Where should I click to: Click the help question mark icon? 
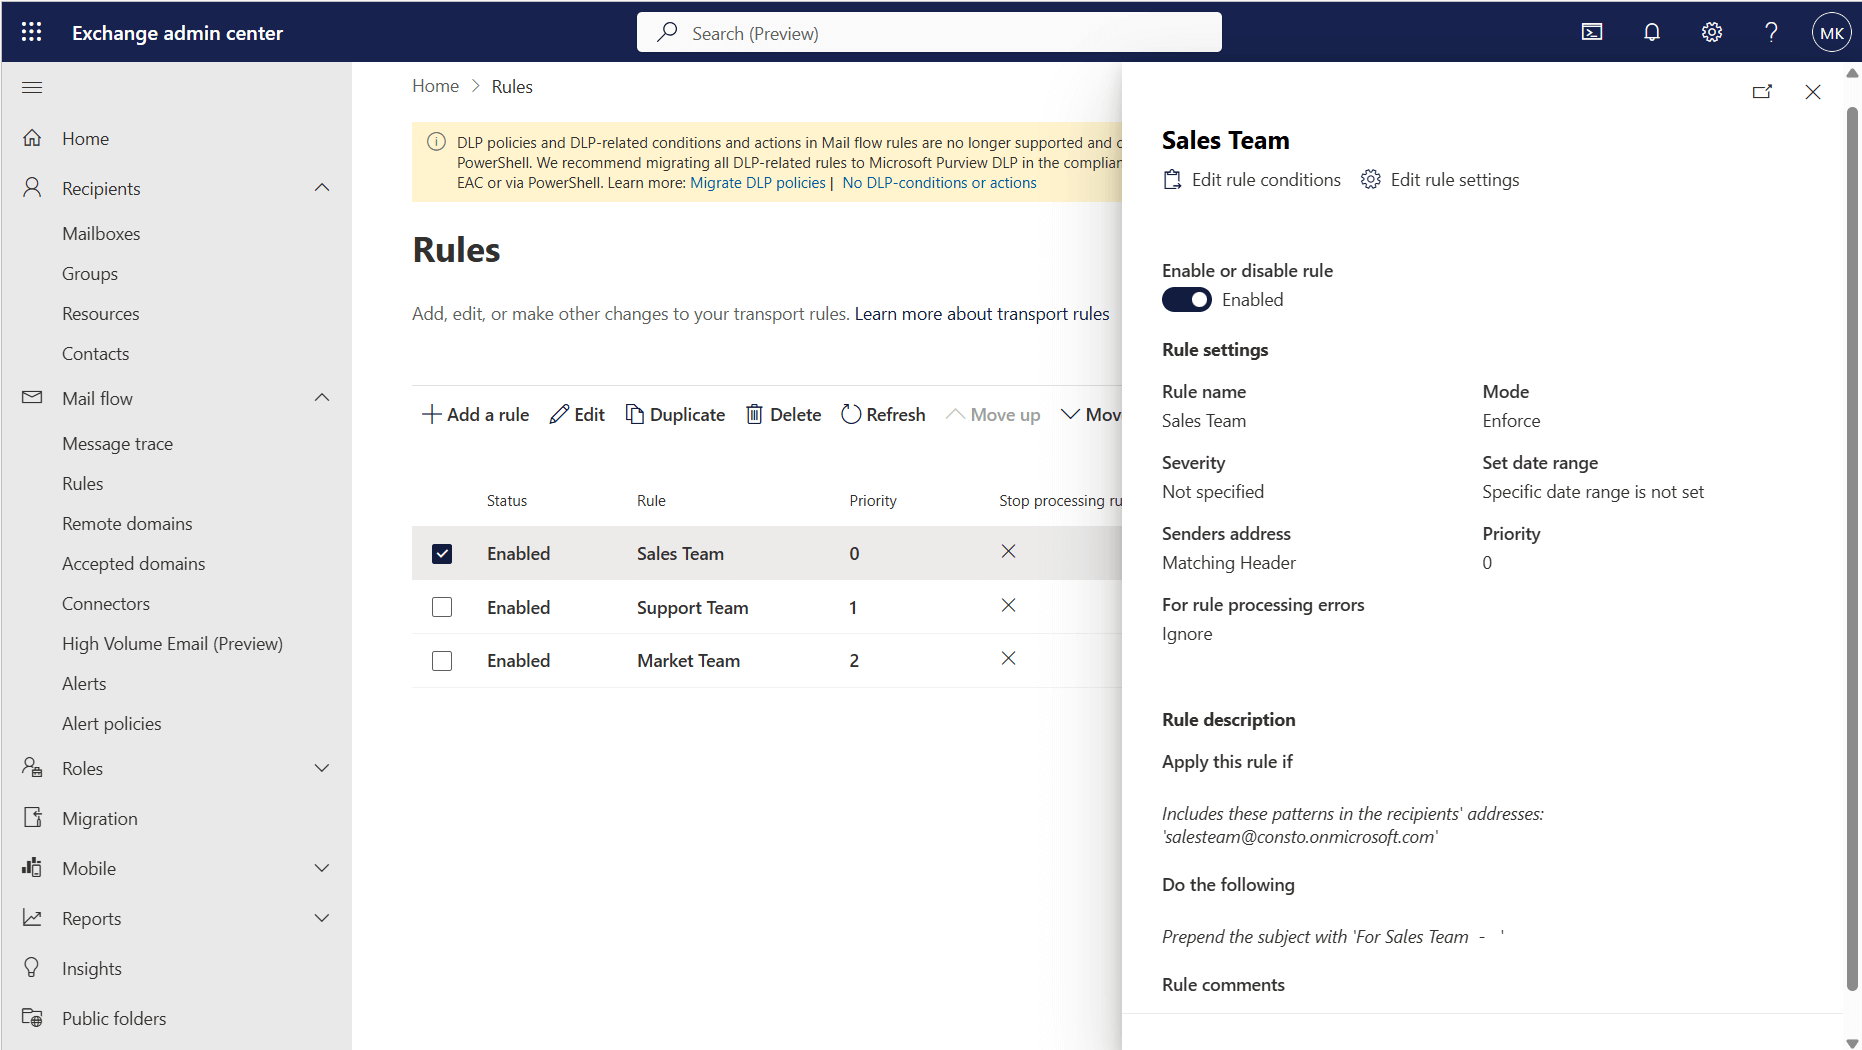click(1771, 32)
